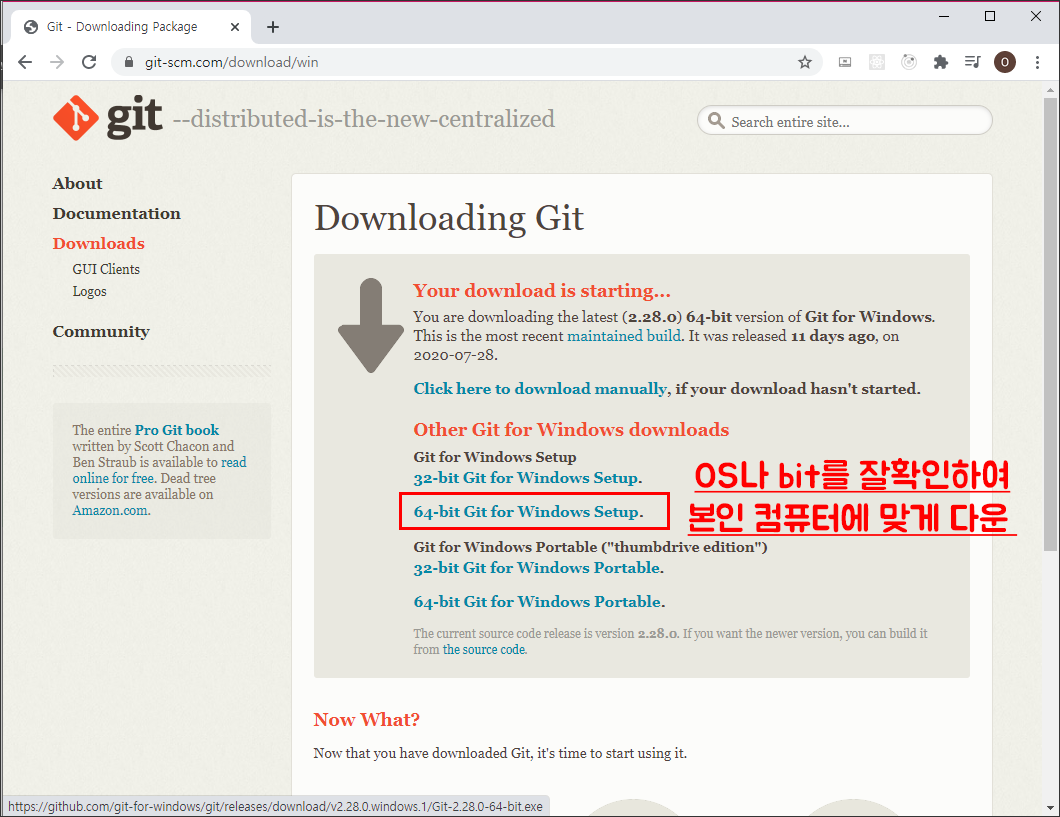Click the search magnifier icon
Viewport: 1060px width, 817px height.
[716, 121]
